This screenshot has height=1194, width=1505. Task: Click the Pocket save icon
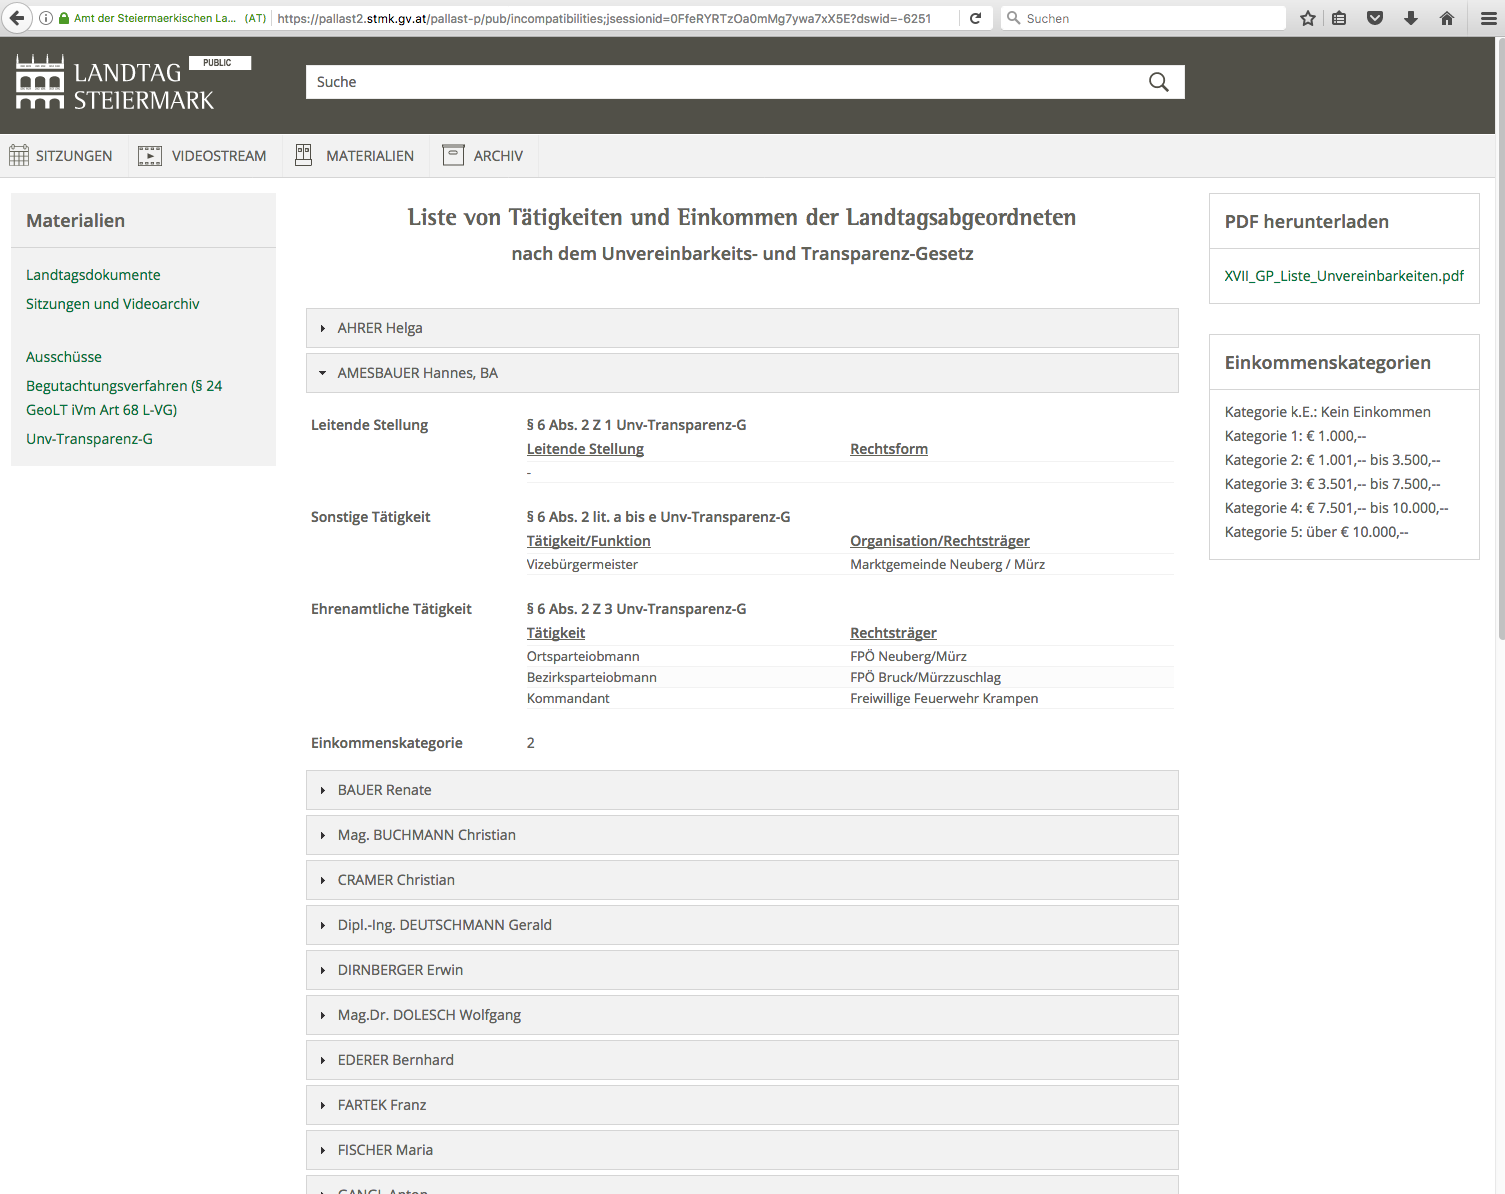pos(1375,18)
